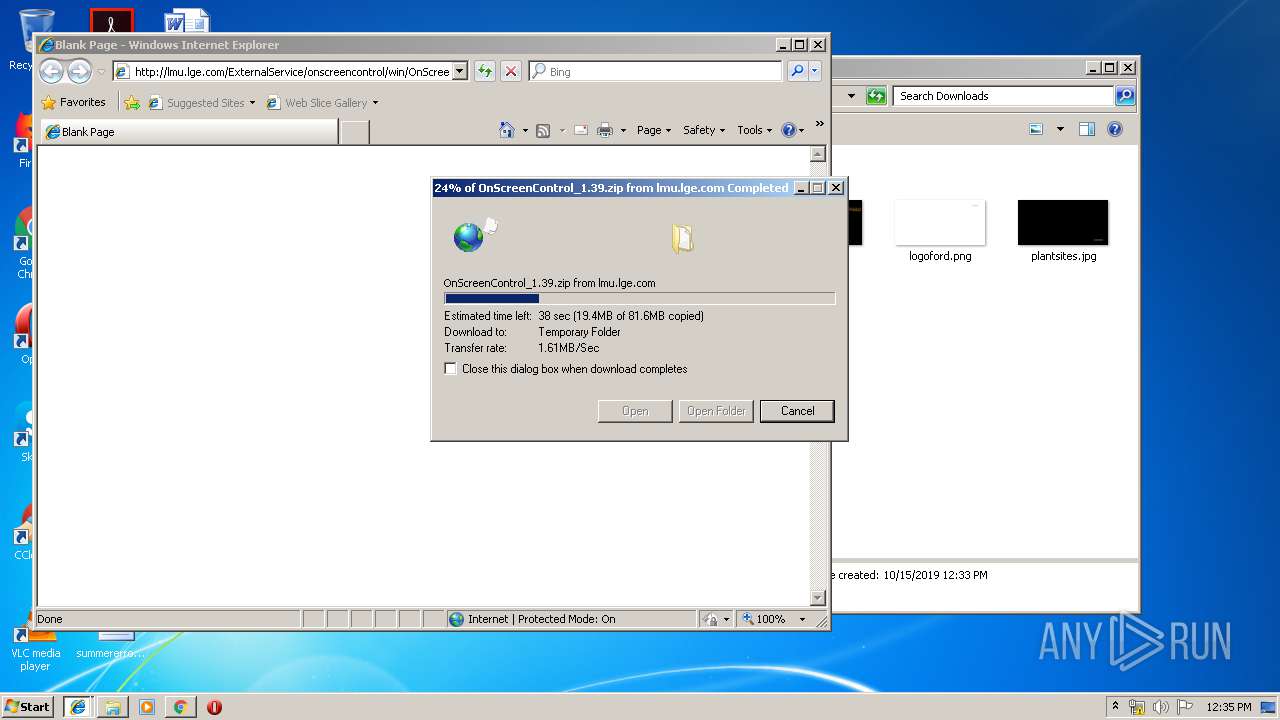1280x720 pixels.
Task: Open the Web Slice Gallery link
Action: (x=322, y=103)
